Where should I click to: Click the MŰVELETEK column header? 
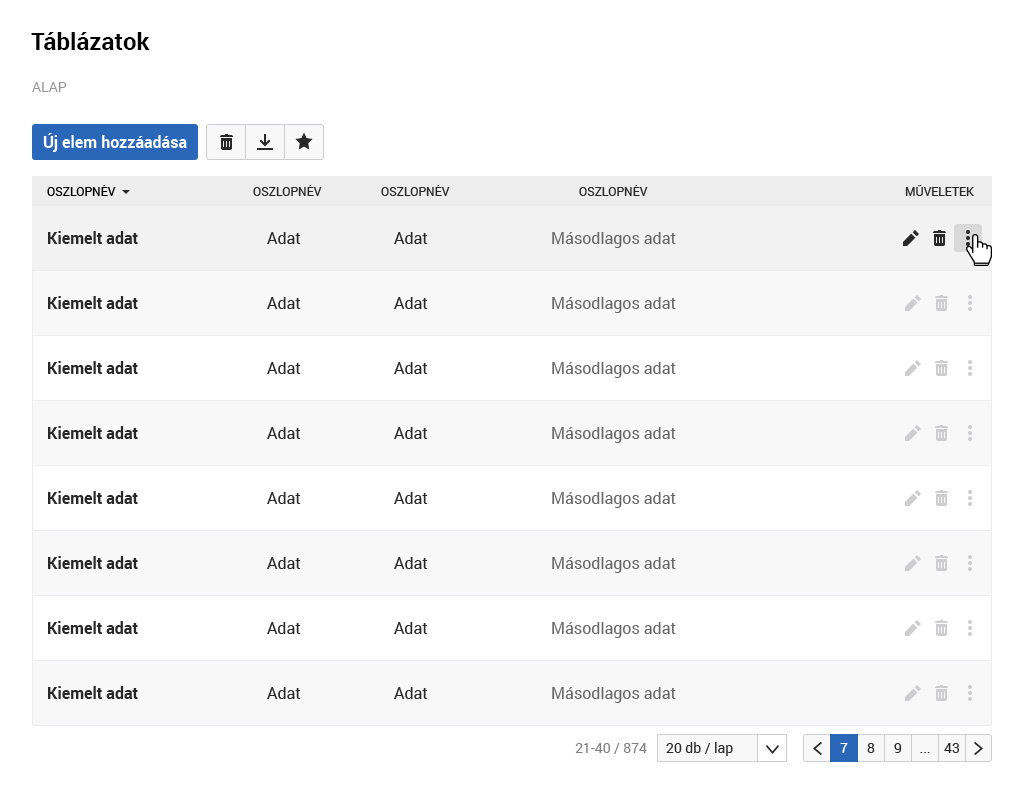[939, 192]
